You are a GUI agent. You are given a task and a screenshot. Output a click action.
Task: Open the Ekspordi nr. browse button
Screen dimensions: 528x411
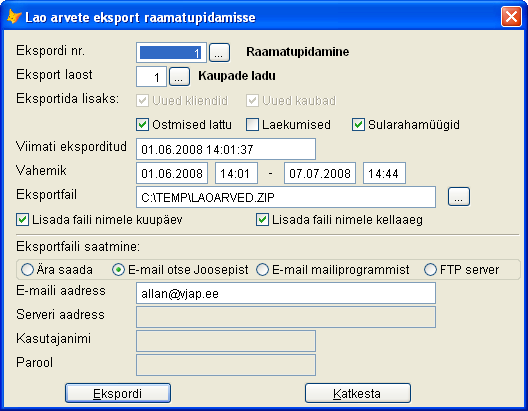coord(219,53)
